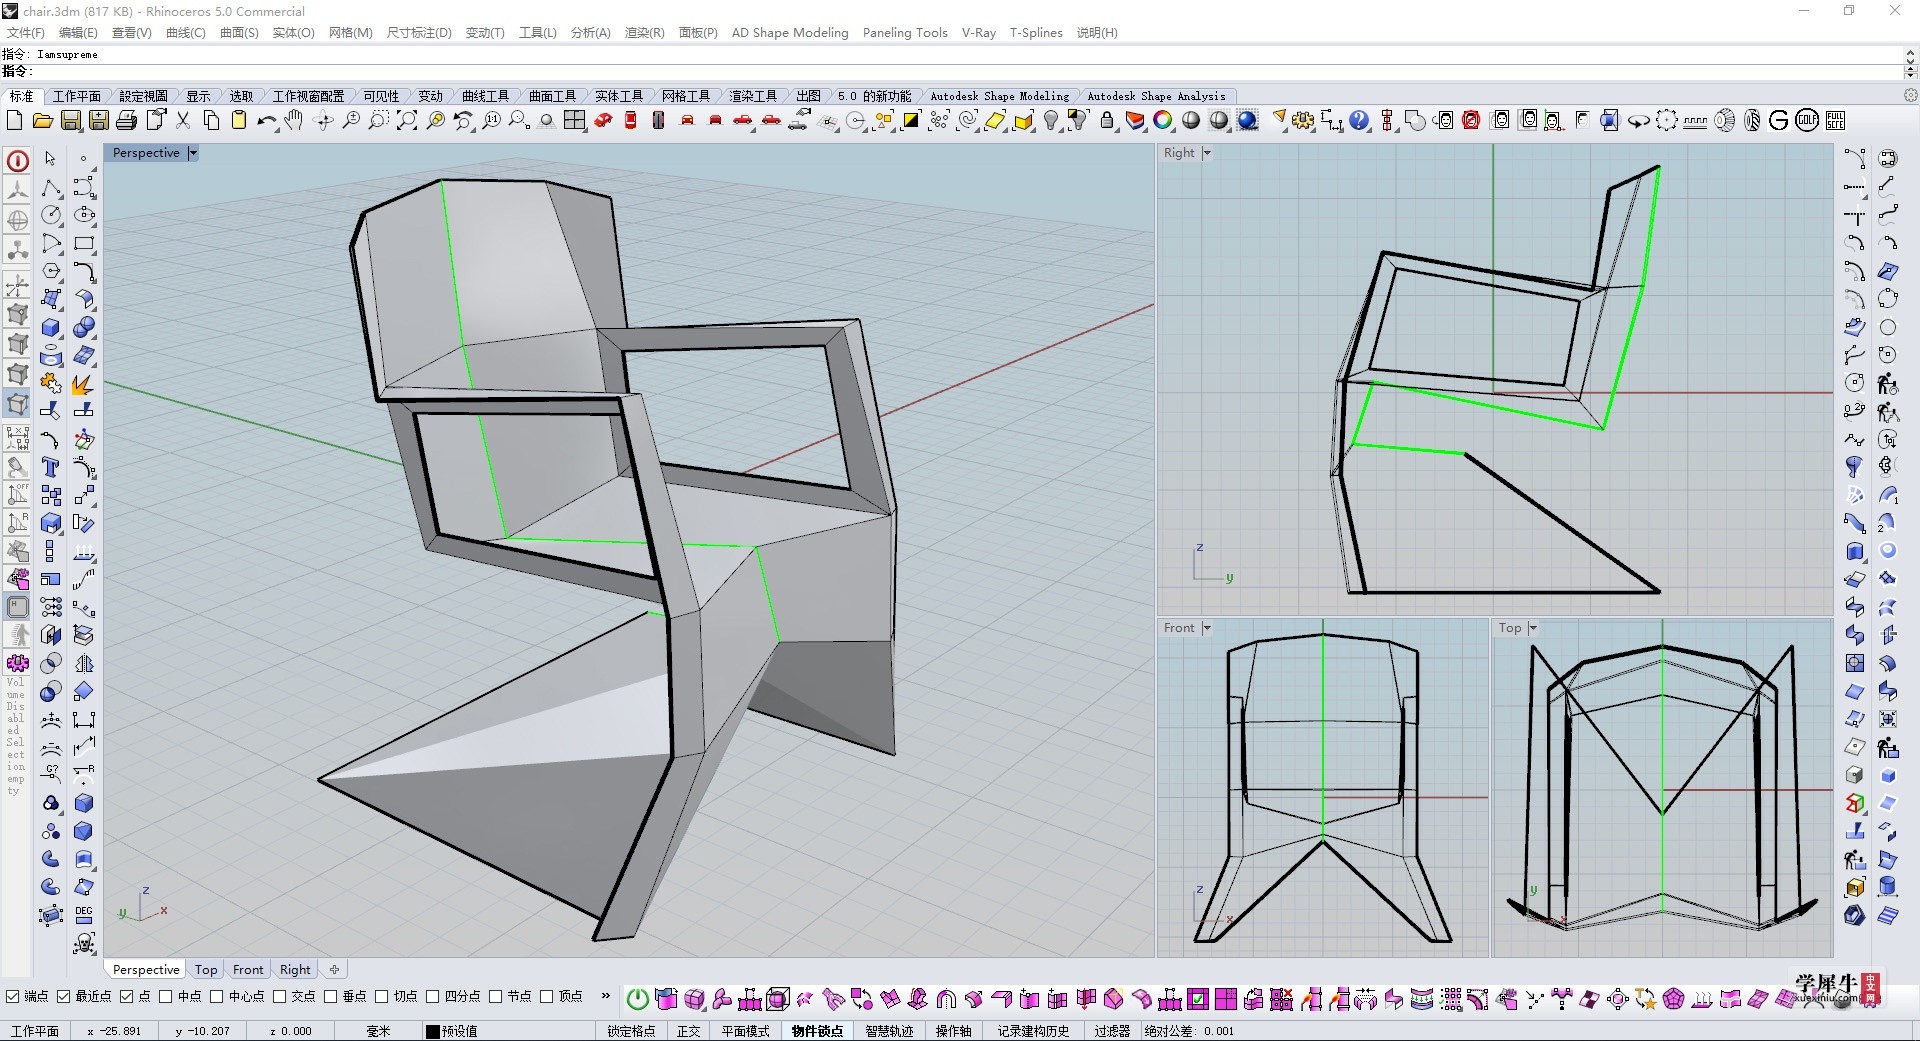Enable the 垂点 osnap checkbox
This screenshot has height=1041, width=1920.
[331, 996]
